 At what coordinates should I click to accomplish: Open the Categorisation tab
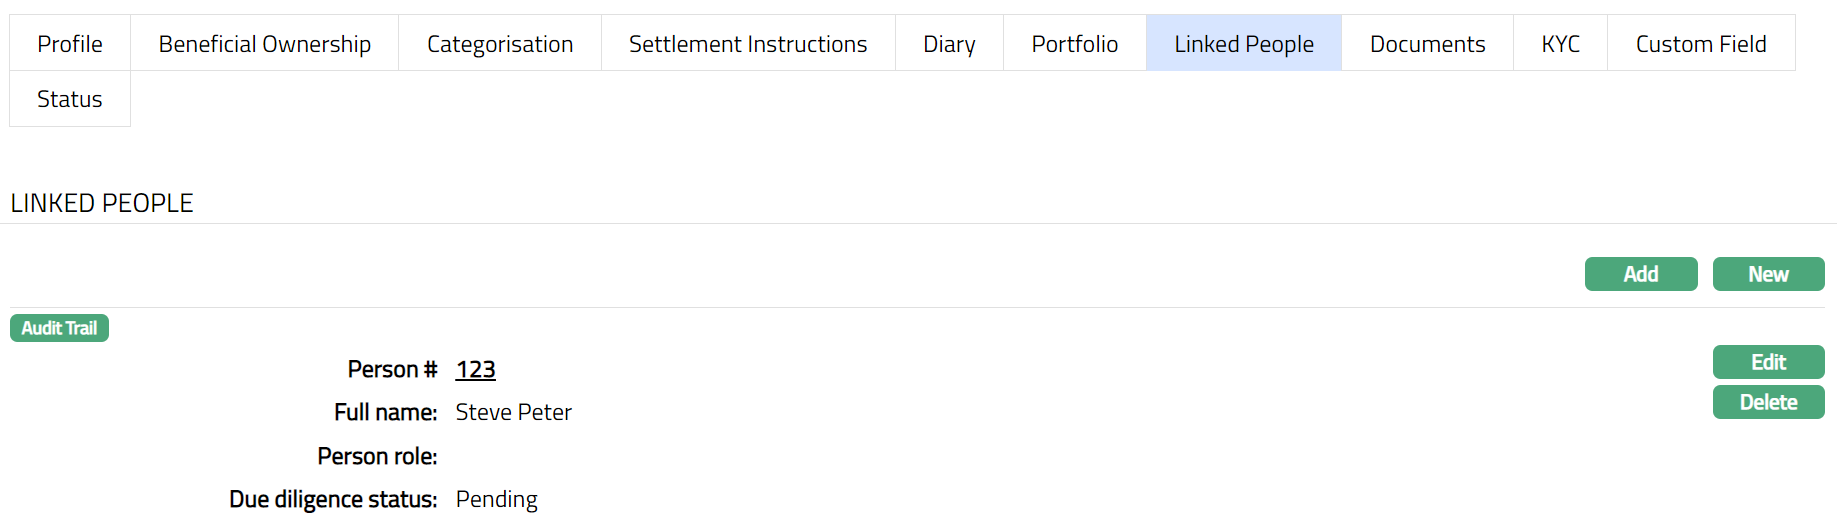click(500, 44)
